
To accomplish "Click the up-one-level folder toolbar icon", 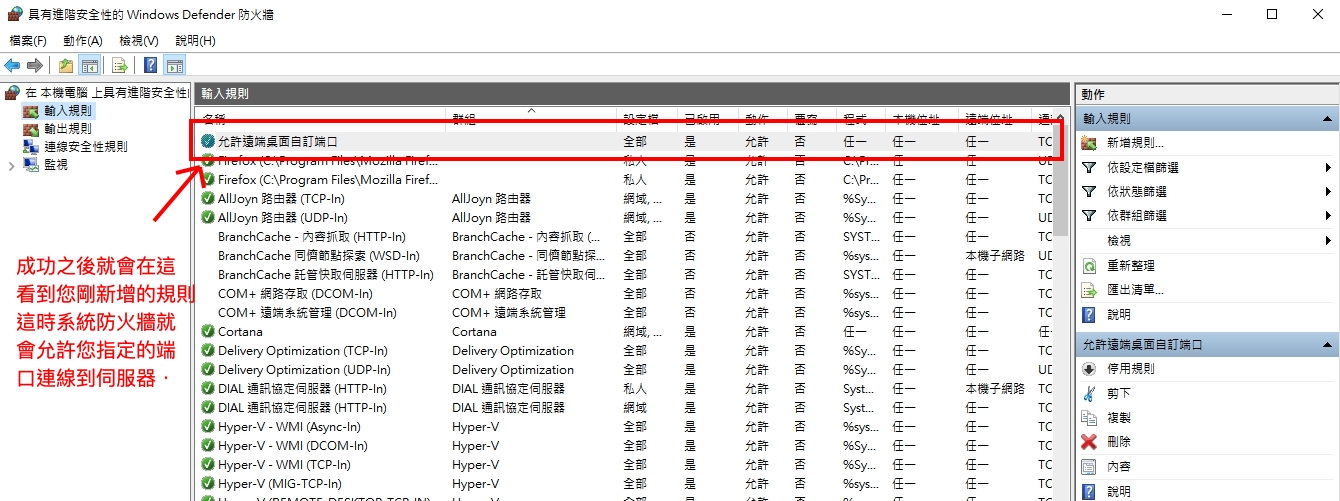I will coord(66,66).
